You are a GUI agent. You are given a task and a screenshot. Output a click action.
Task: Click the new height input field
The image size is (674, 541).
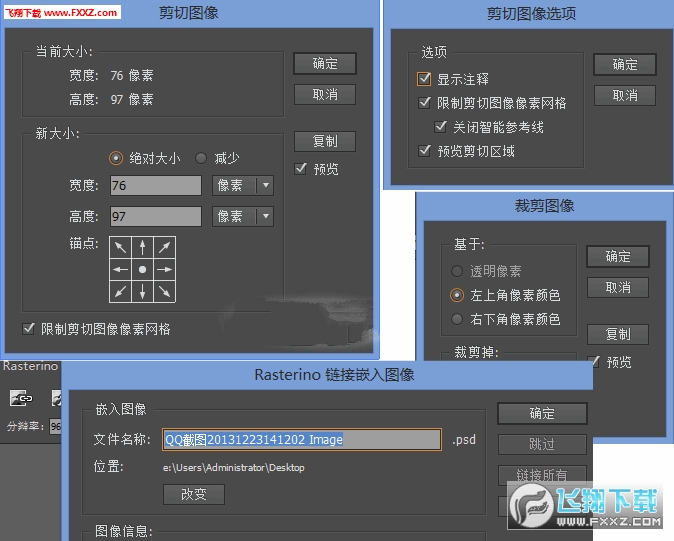click(x=156, y=217)
